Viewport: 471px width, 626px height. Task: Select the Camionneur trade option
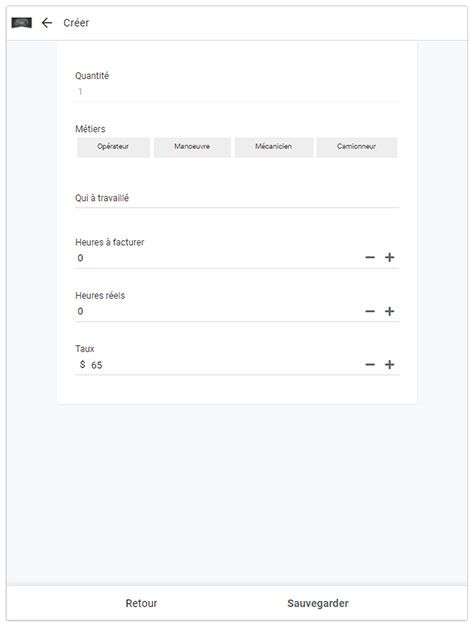tap(357, 147)
